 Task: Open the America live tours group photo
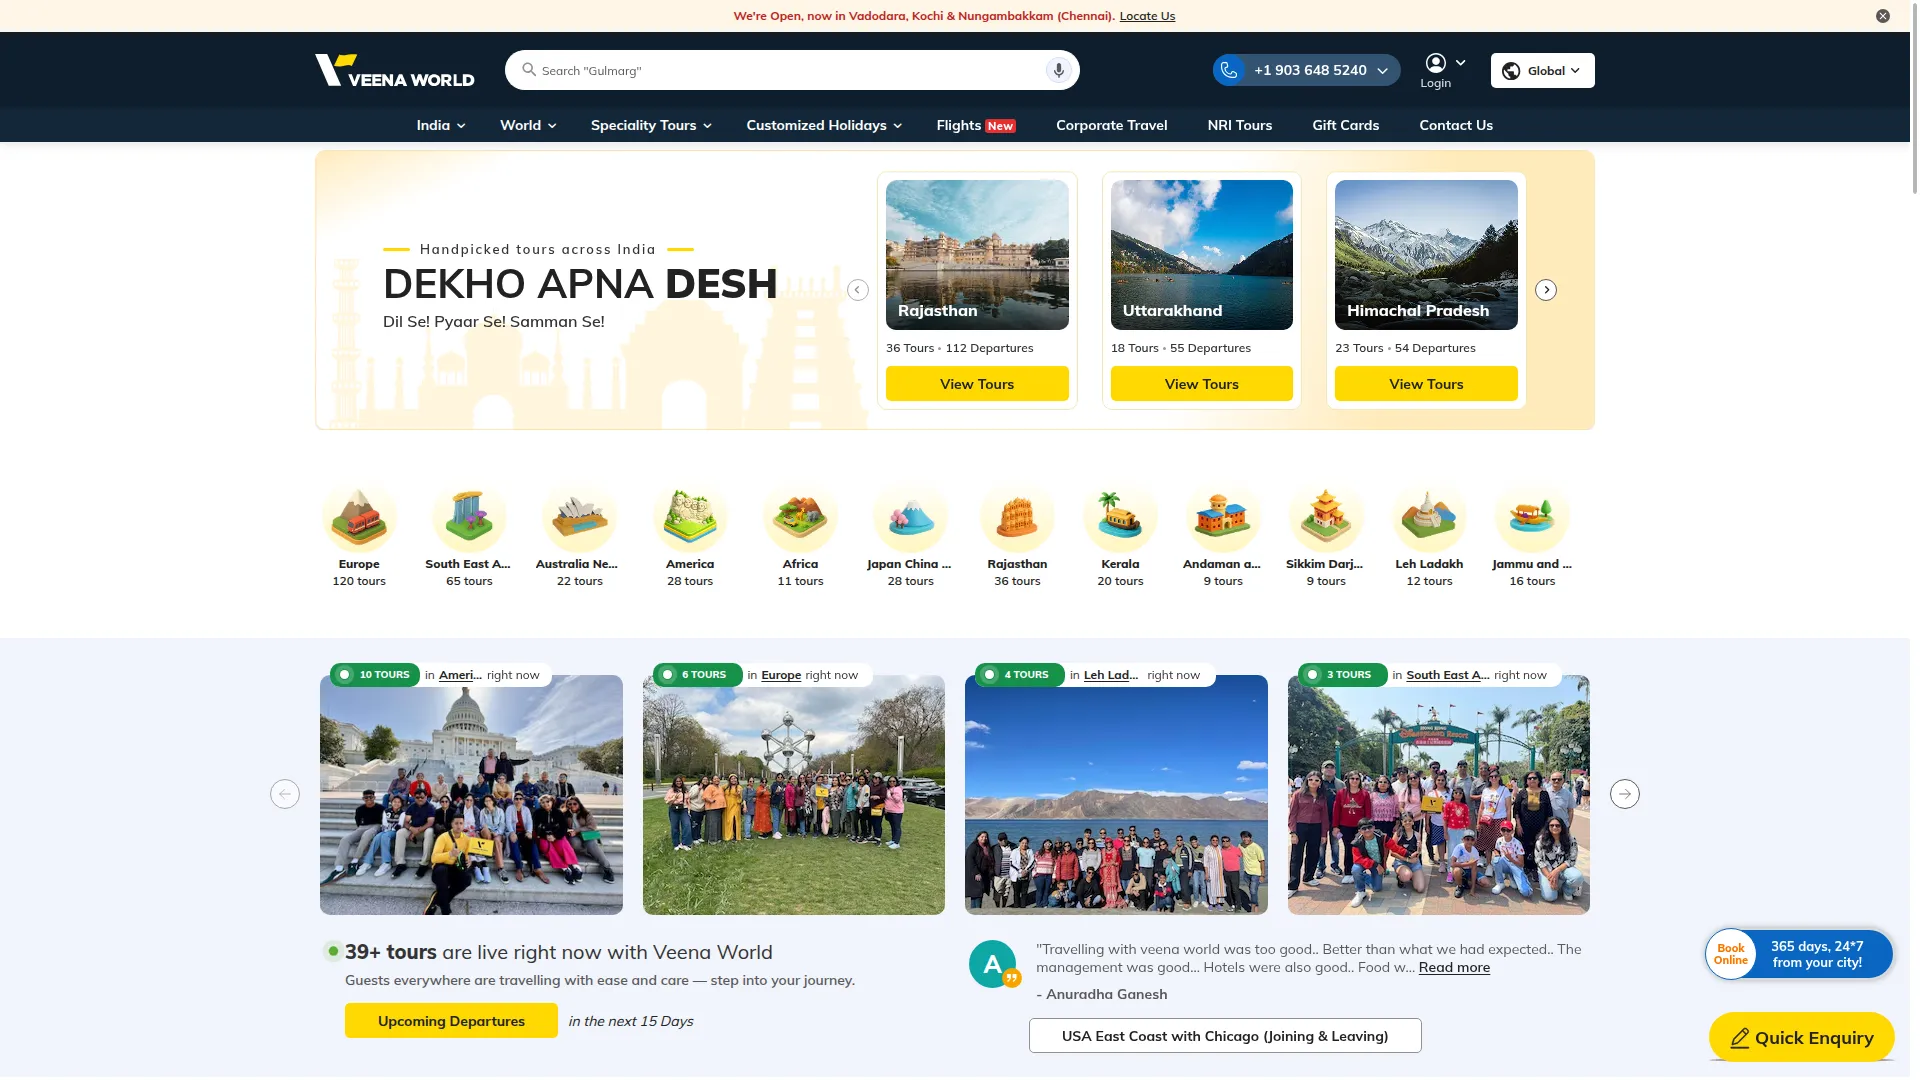[x=471, y=795]
